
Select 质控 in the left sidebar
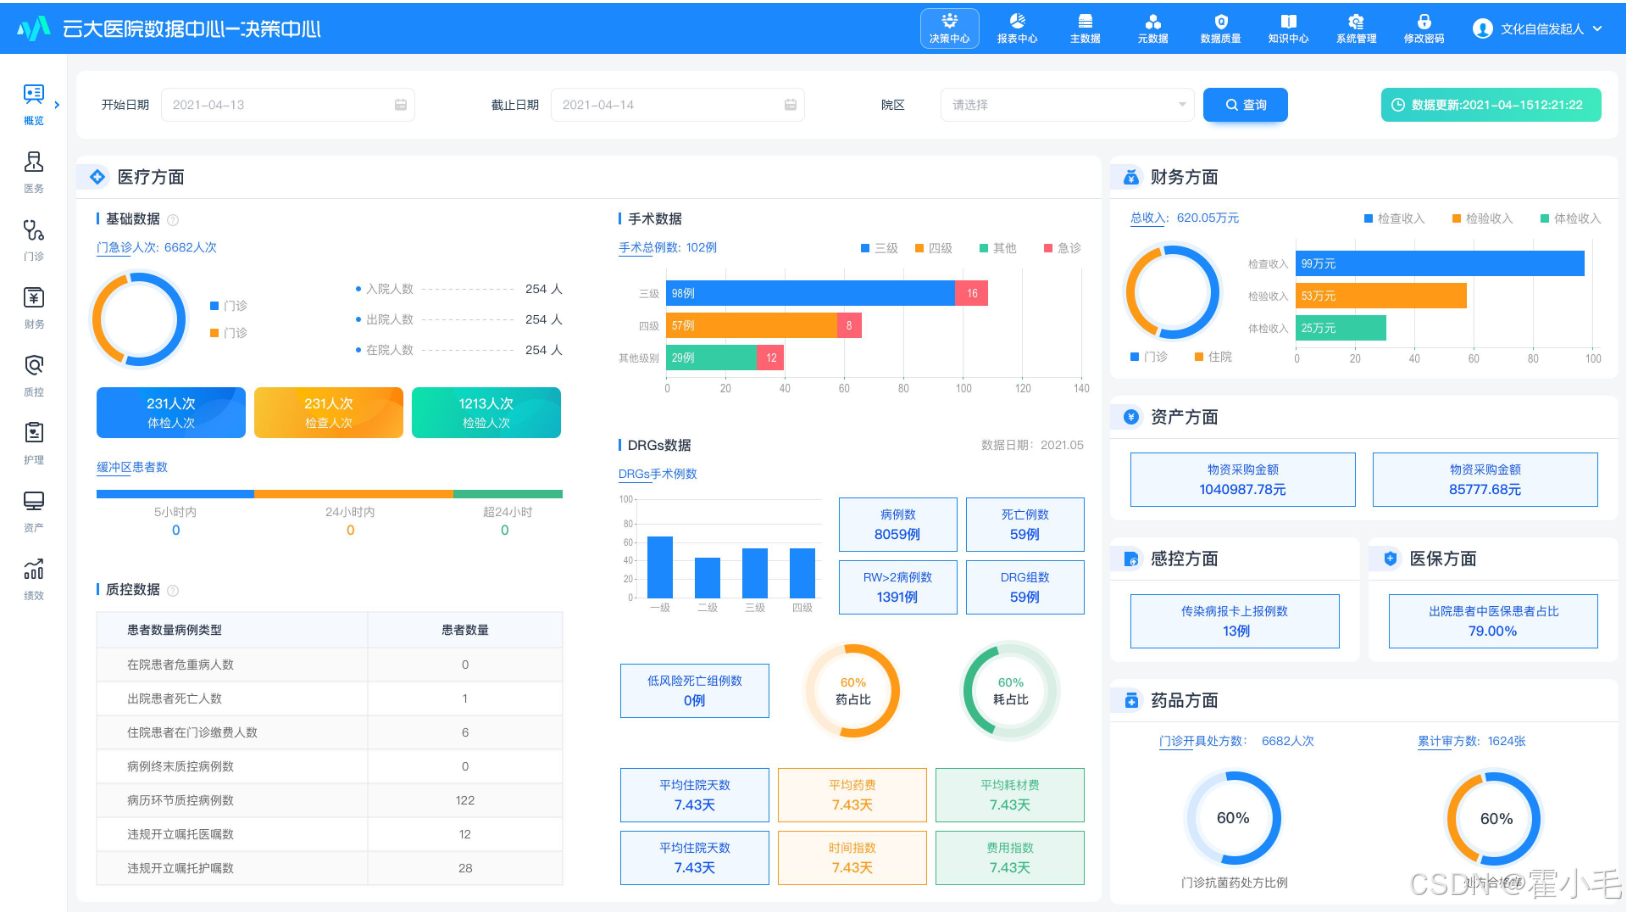pyautogui.click(x=34, y=376)
